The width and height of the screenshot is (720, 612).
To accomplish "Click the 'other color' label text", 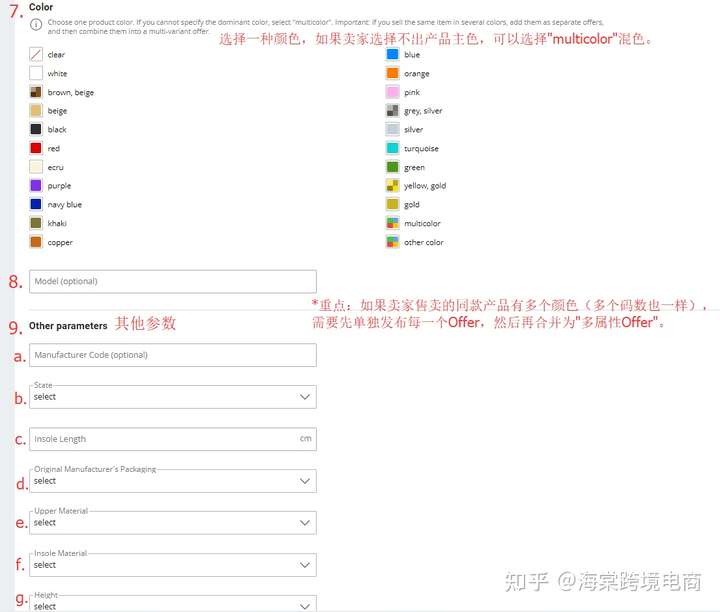I will (424, 242).
